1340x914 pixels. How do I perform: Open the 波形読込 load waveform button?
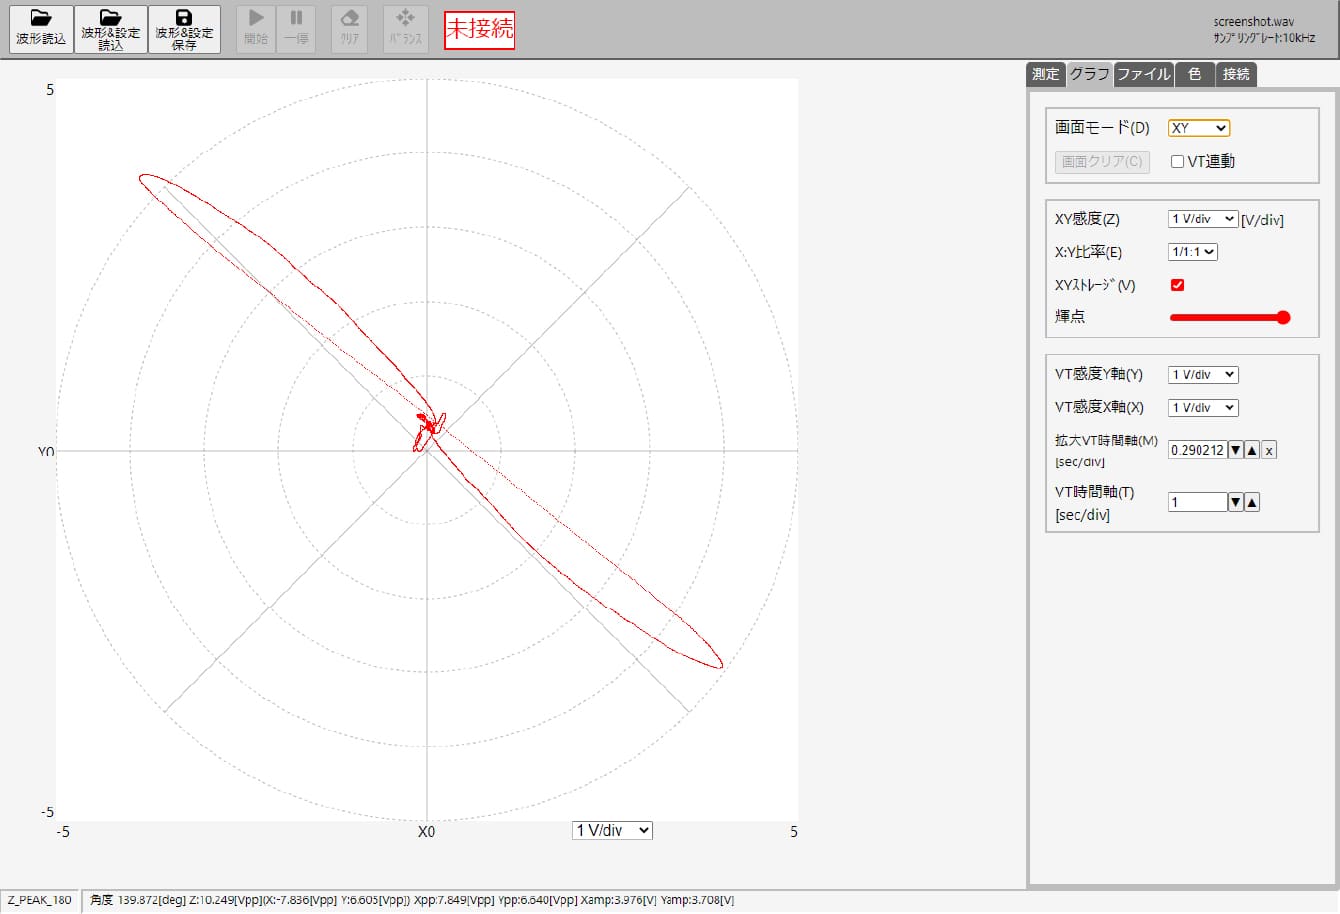point(41,29)
